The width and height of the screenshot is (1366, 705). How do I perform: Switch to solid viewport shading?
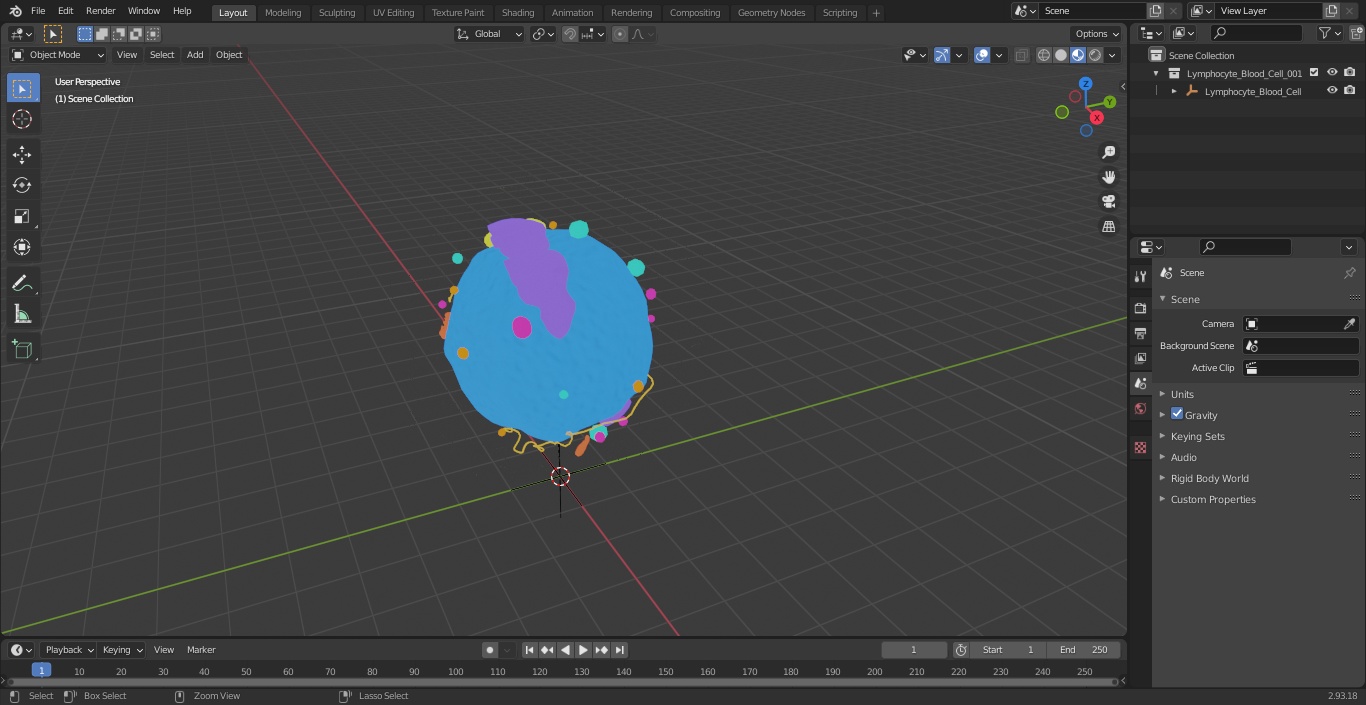[x=1061, y=55]
